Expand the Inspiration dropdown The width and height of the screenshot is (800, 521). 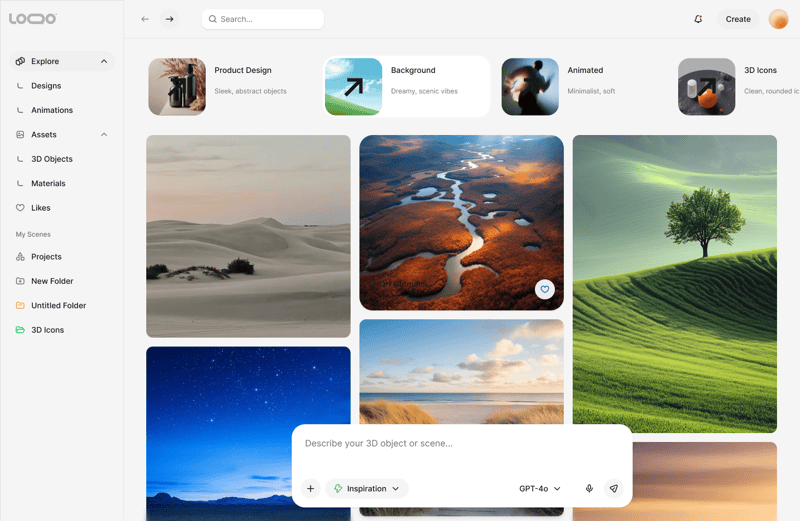click(x=367, y=488)
